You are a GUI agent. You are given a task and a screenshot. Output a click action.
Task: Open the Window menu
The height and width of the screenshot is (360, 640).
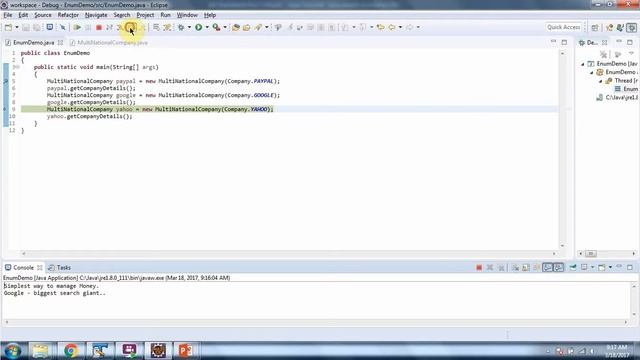tap(187, 15)
